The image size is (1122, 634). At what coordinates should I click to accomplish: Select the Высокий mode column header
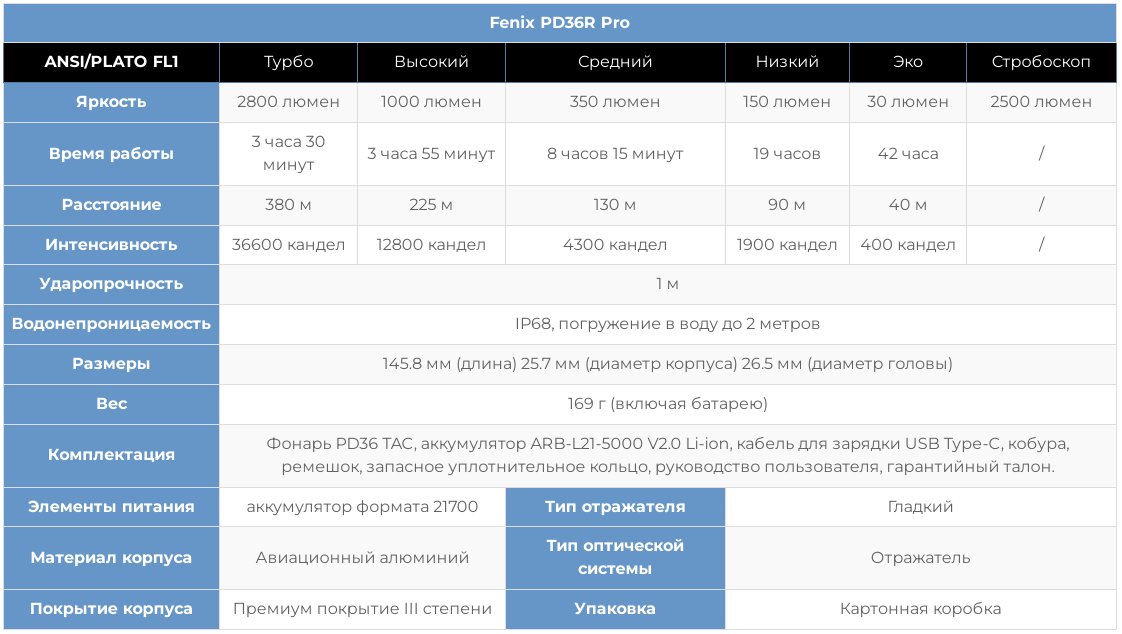(431, 62)
